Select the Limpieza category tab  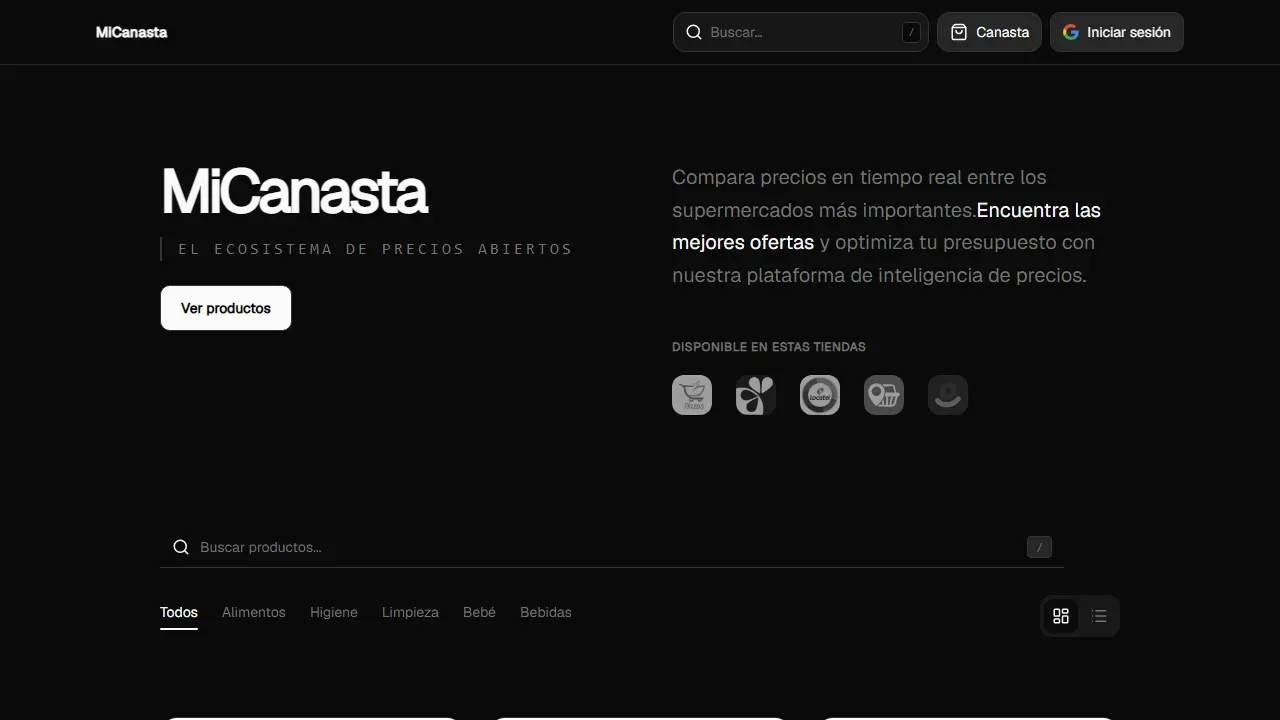point(410,612)
